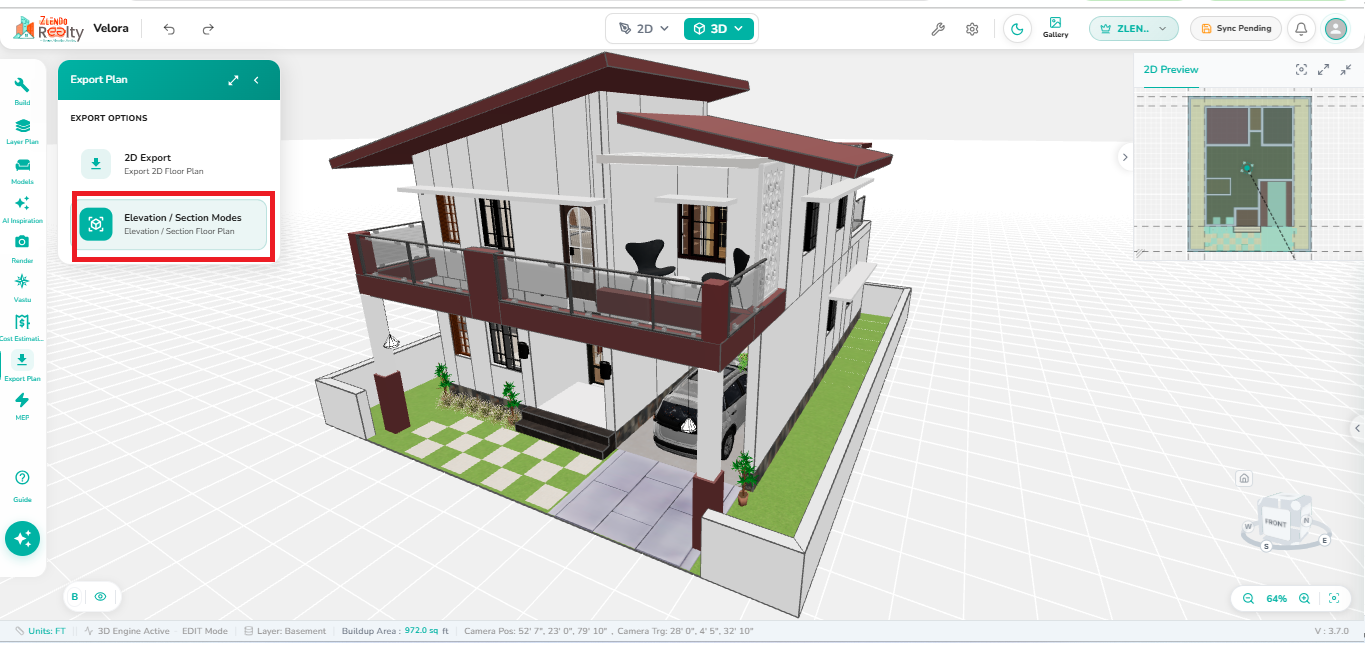
Task: Open the Layer Plan sidebar tool
Action: (22, 131)
